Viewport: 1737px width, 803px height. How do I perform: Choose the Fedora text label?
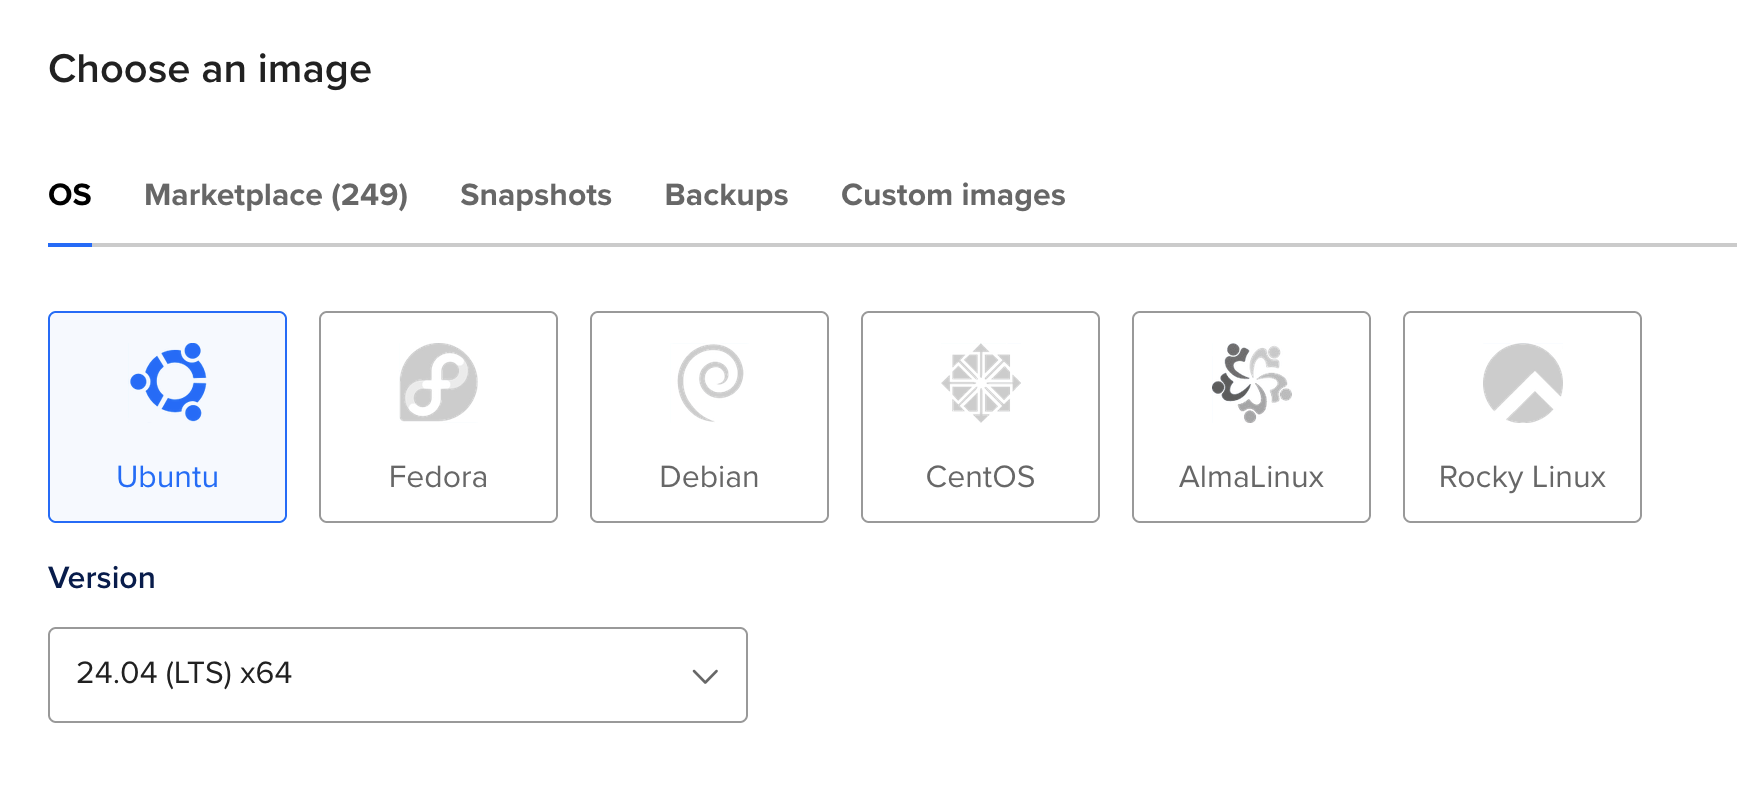[x=438, y=477]
